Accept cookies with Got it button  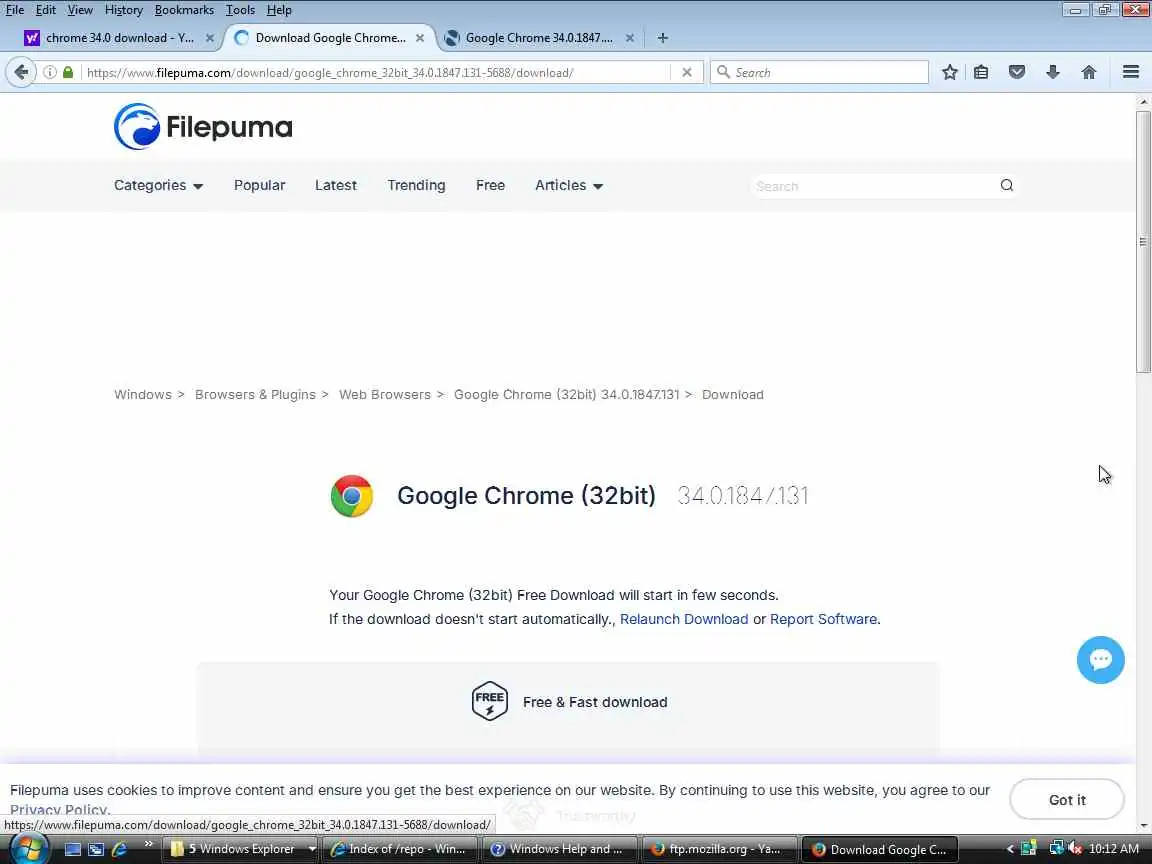tap(1067, 799)
